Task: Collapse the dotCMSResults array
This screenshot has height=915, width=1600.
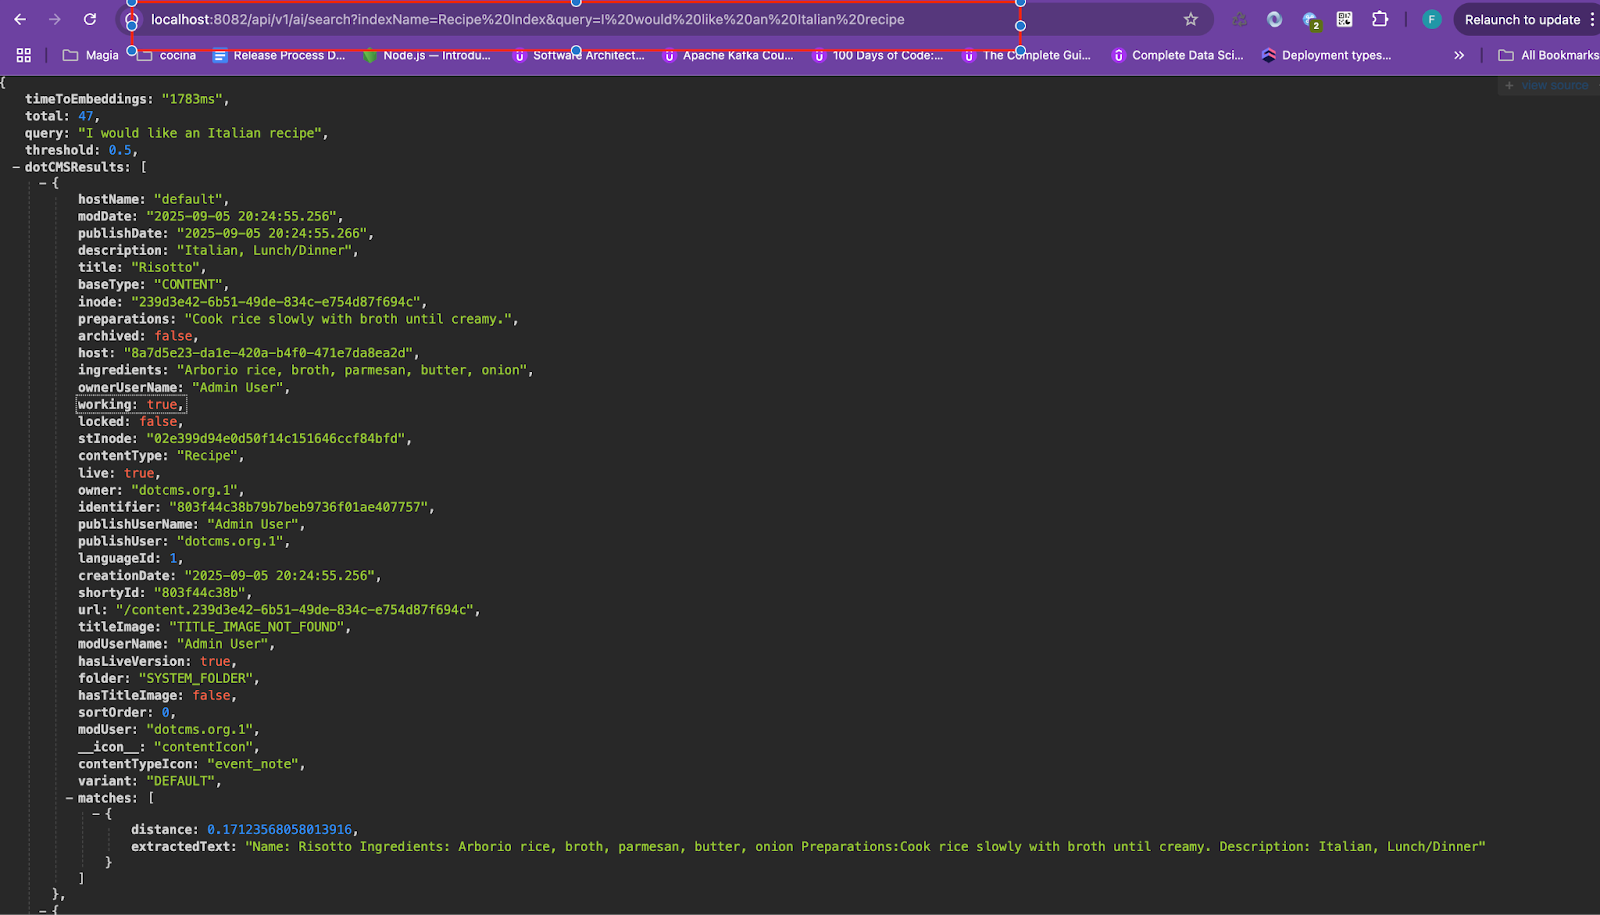Action: click(x=16, y=167)
